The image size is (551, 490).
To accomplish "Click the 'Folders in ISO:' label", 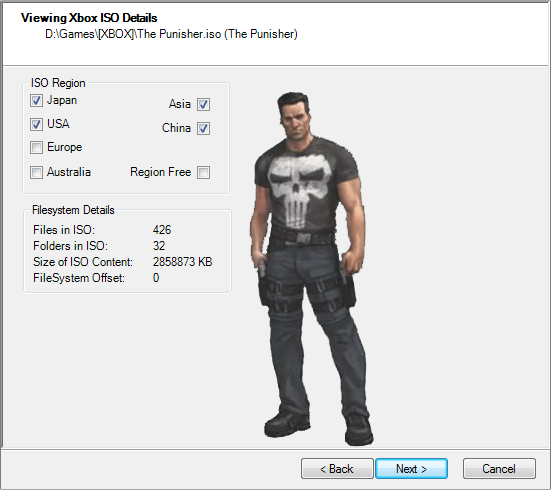I will pos(70,246).
